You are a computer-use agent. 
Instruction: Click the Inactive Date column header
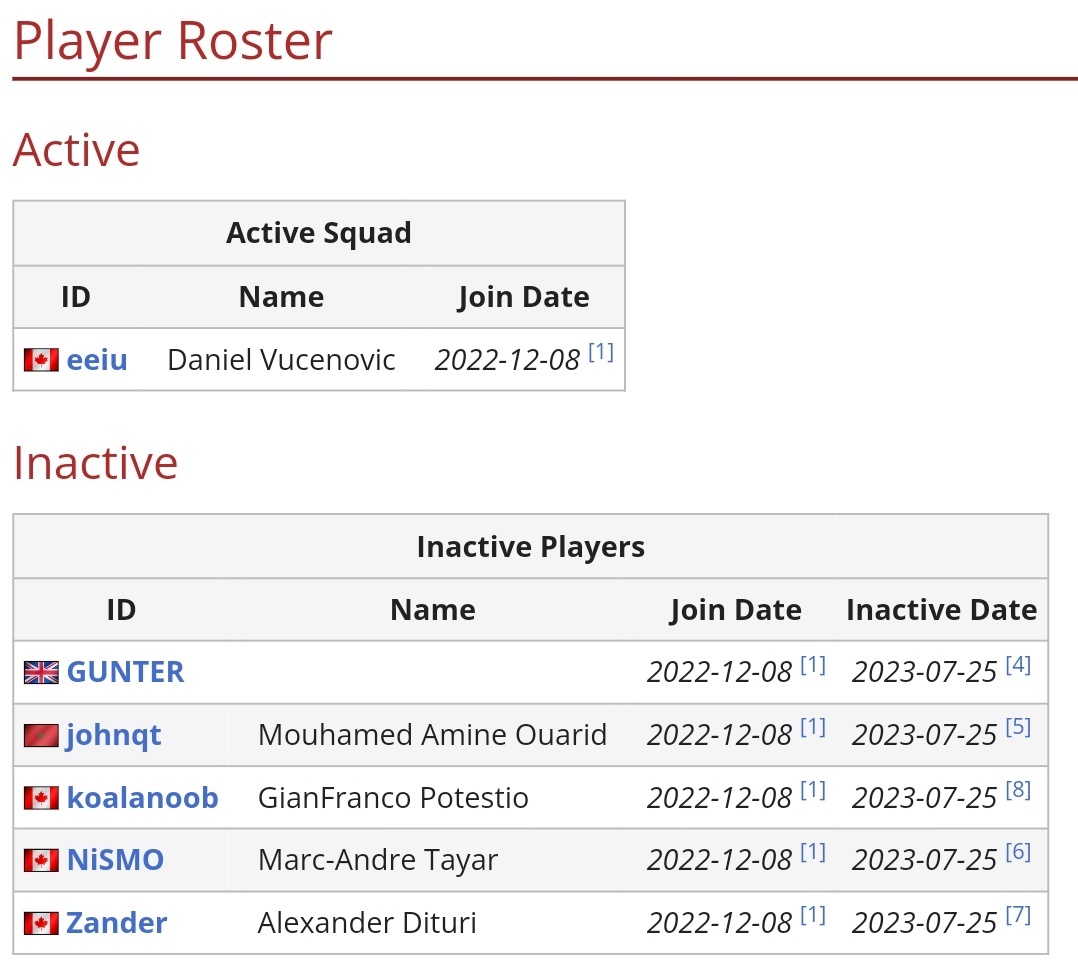coord(941,610)
